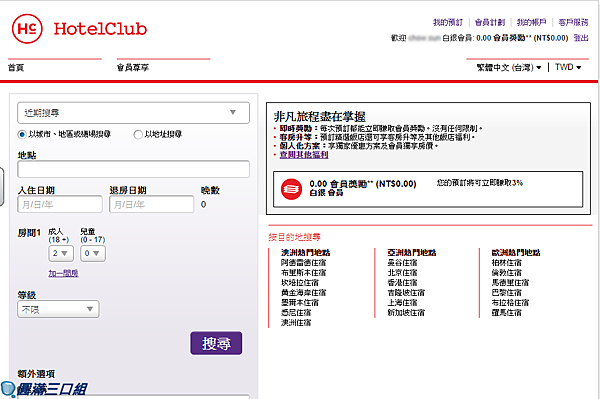Open the 澳洲住宿 link
The image size is (600, 399).
[296, 322]
